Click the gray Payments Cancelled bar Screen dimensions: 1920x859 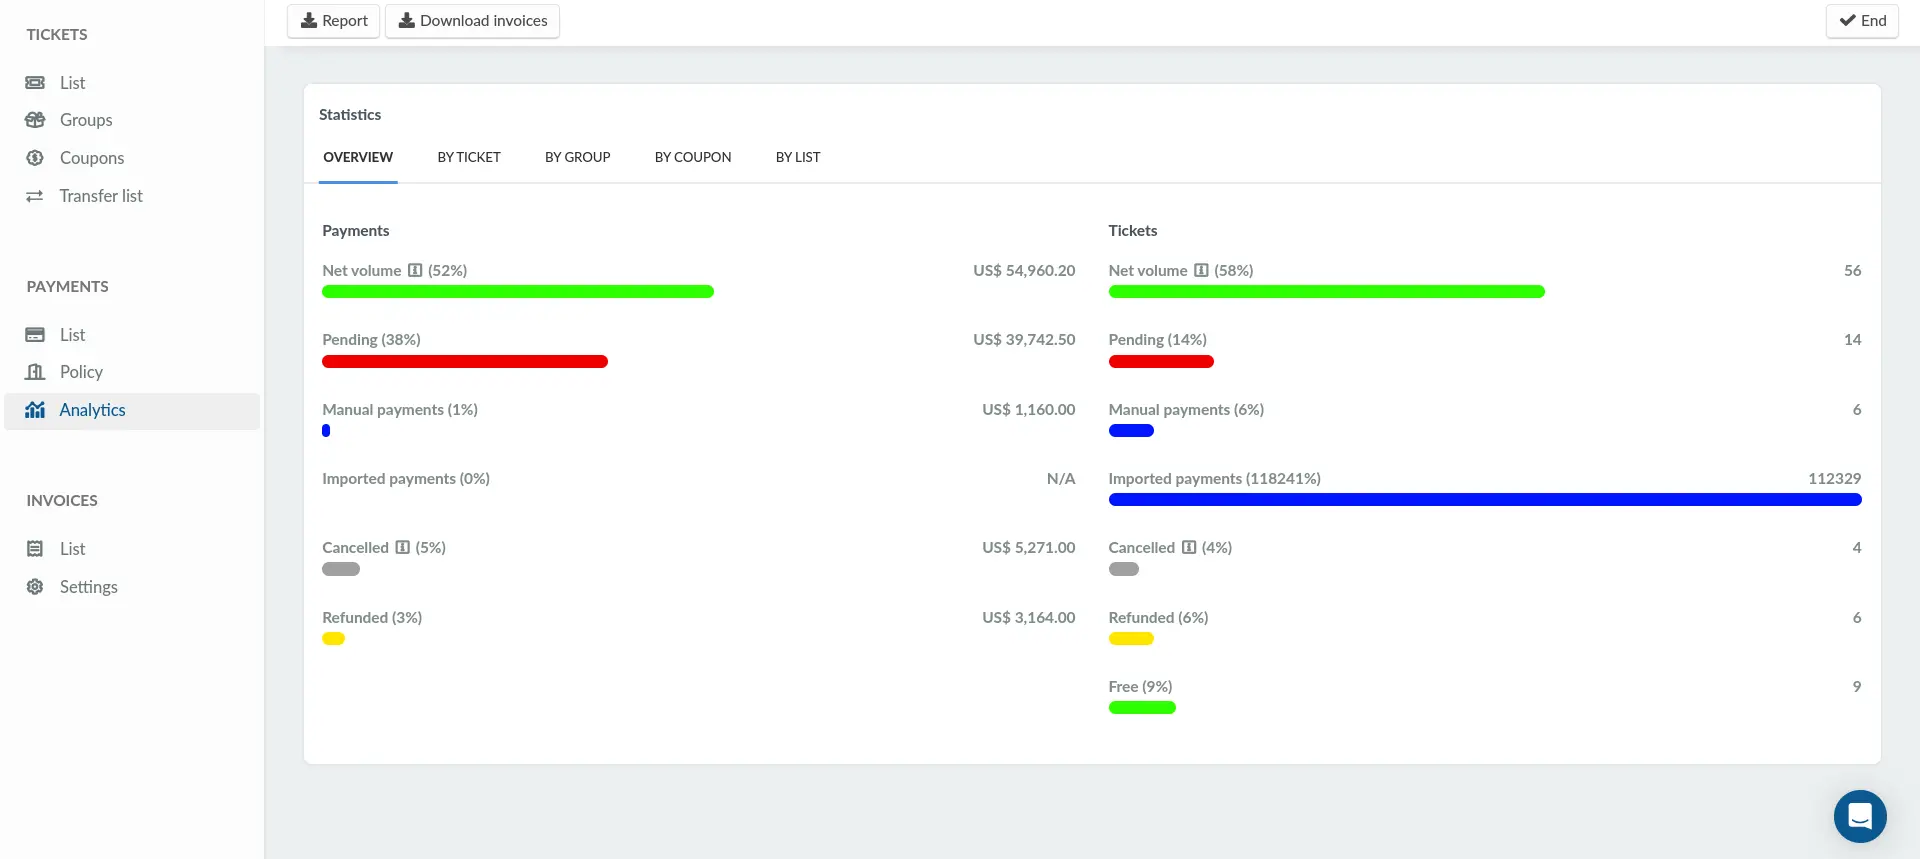click(x=341, y=569)
